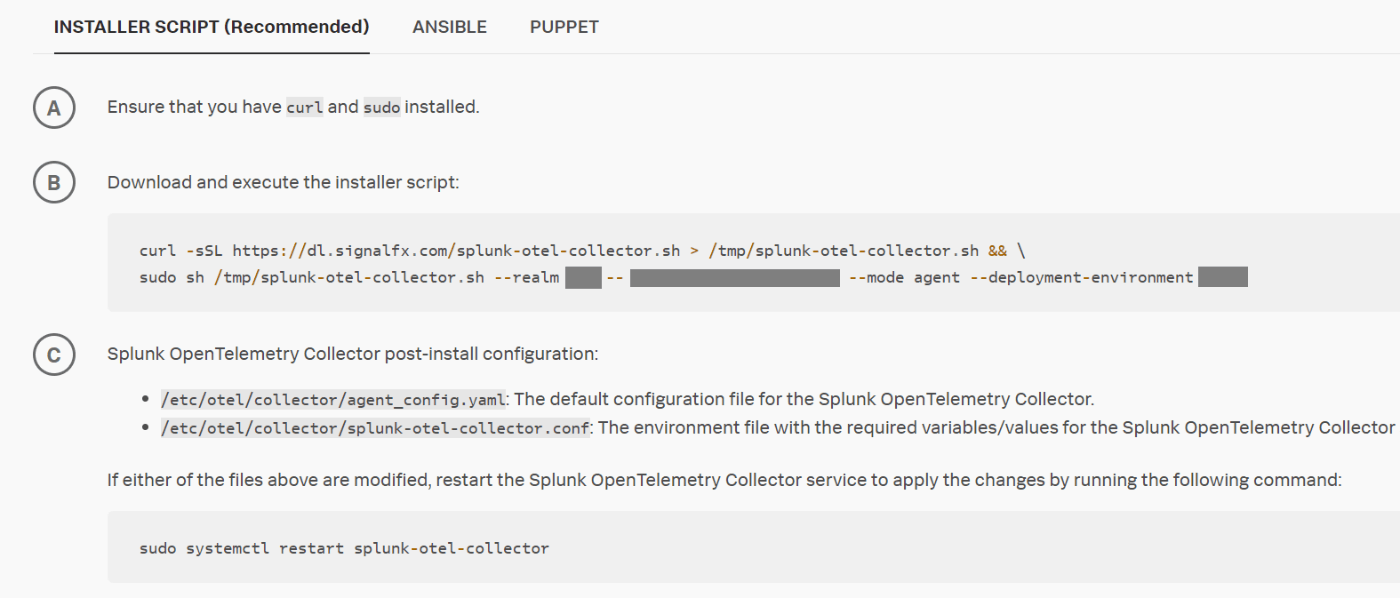Click the inline curl code word

(304, 107)
